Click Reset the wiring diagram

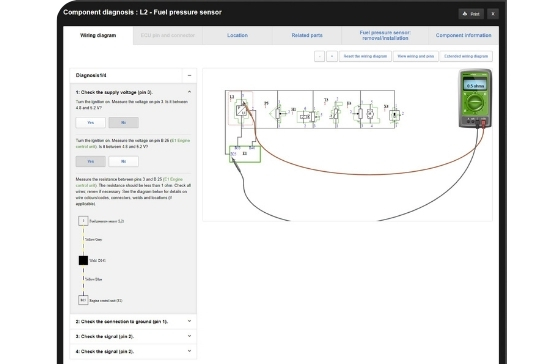(x=365, y=56)
